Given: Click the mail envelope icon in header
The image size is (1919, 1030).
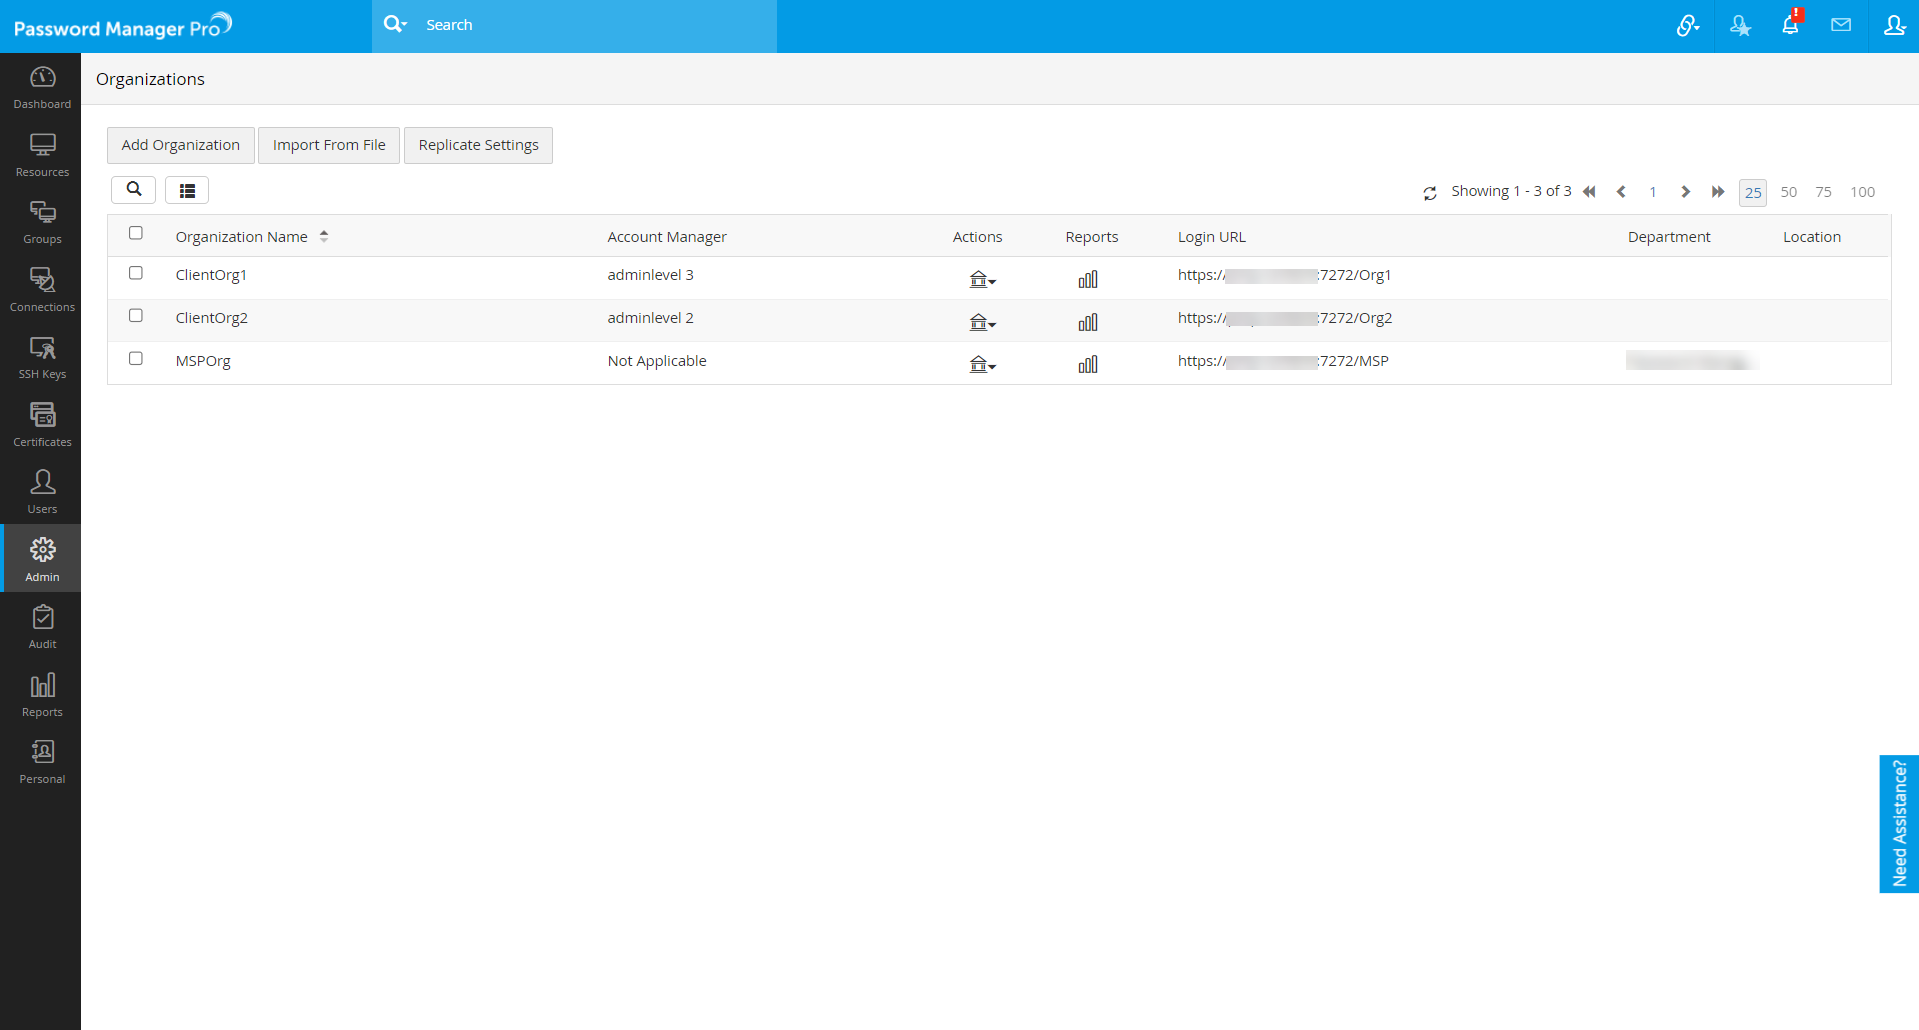Looking at the screenshot, I should click(1841, 25).
